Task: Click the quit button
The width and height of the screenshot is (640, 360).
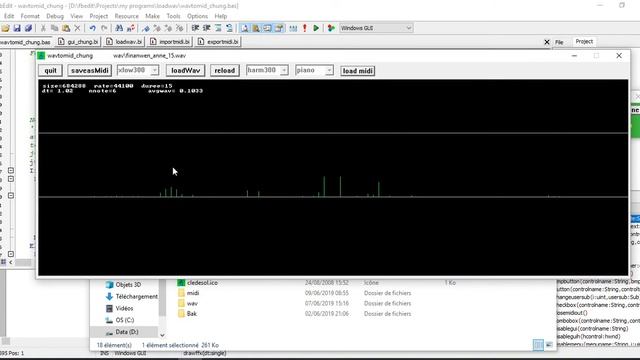Action: pyautogui.click(x=50, y=71)
